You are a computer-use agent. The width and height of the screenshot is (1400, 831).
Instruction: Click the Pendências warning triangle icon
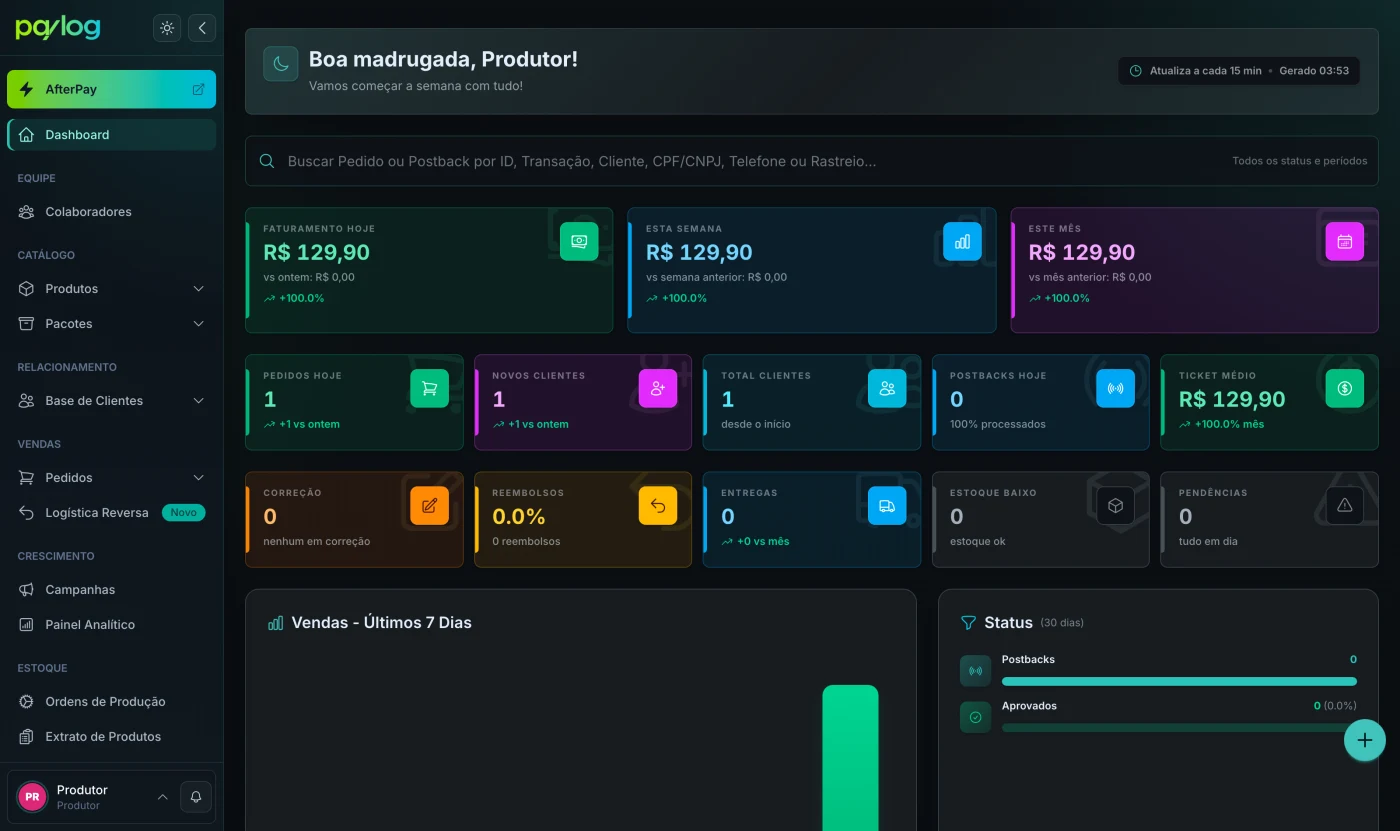pyautogui.click(x=1344, y=506)
